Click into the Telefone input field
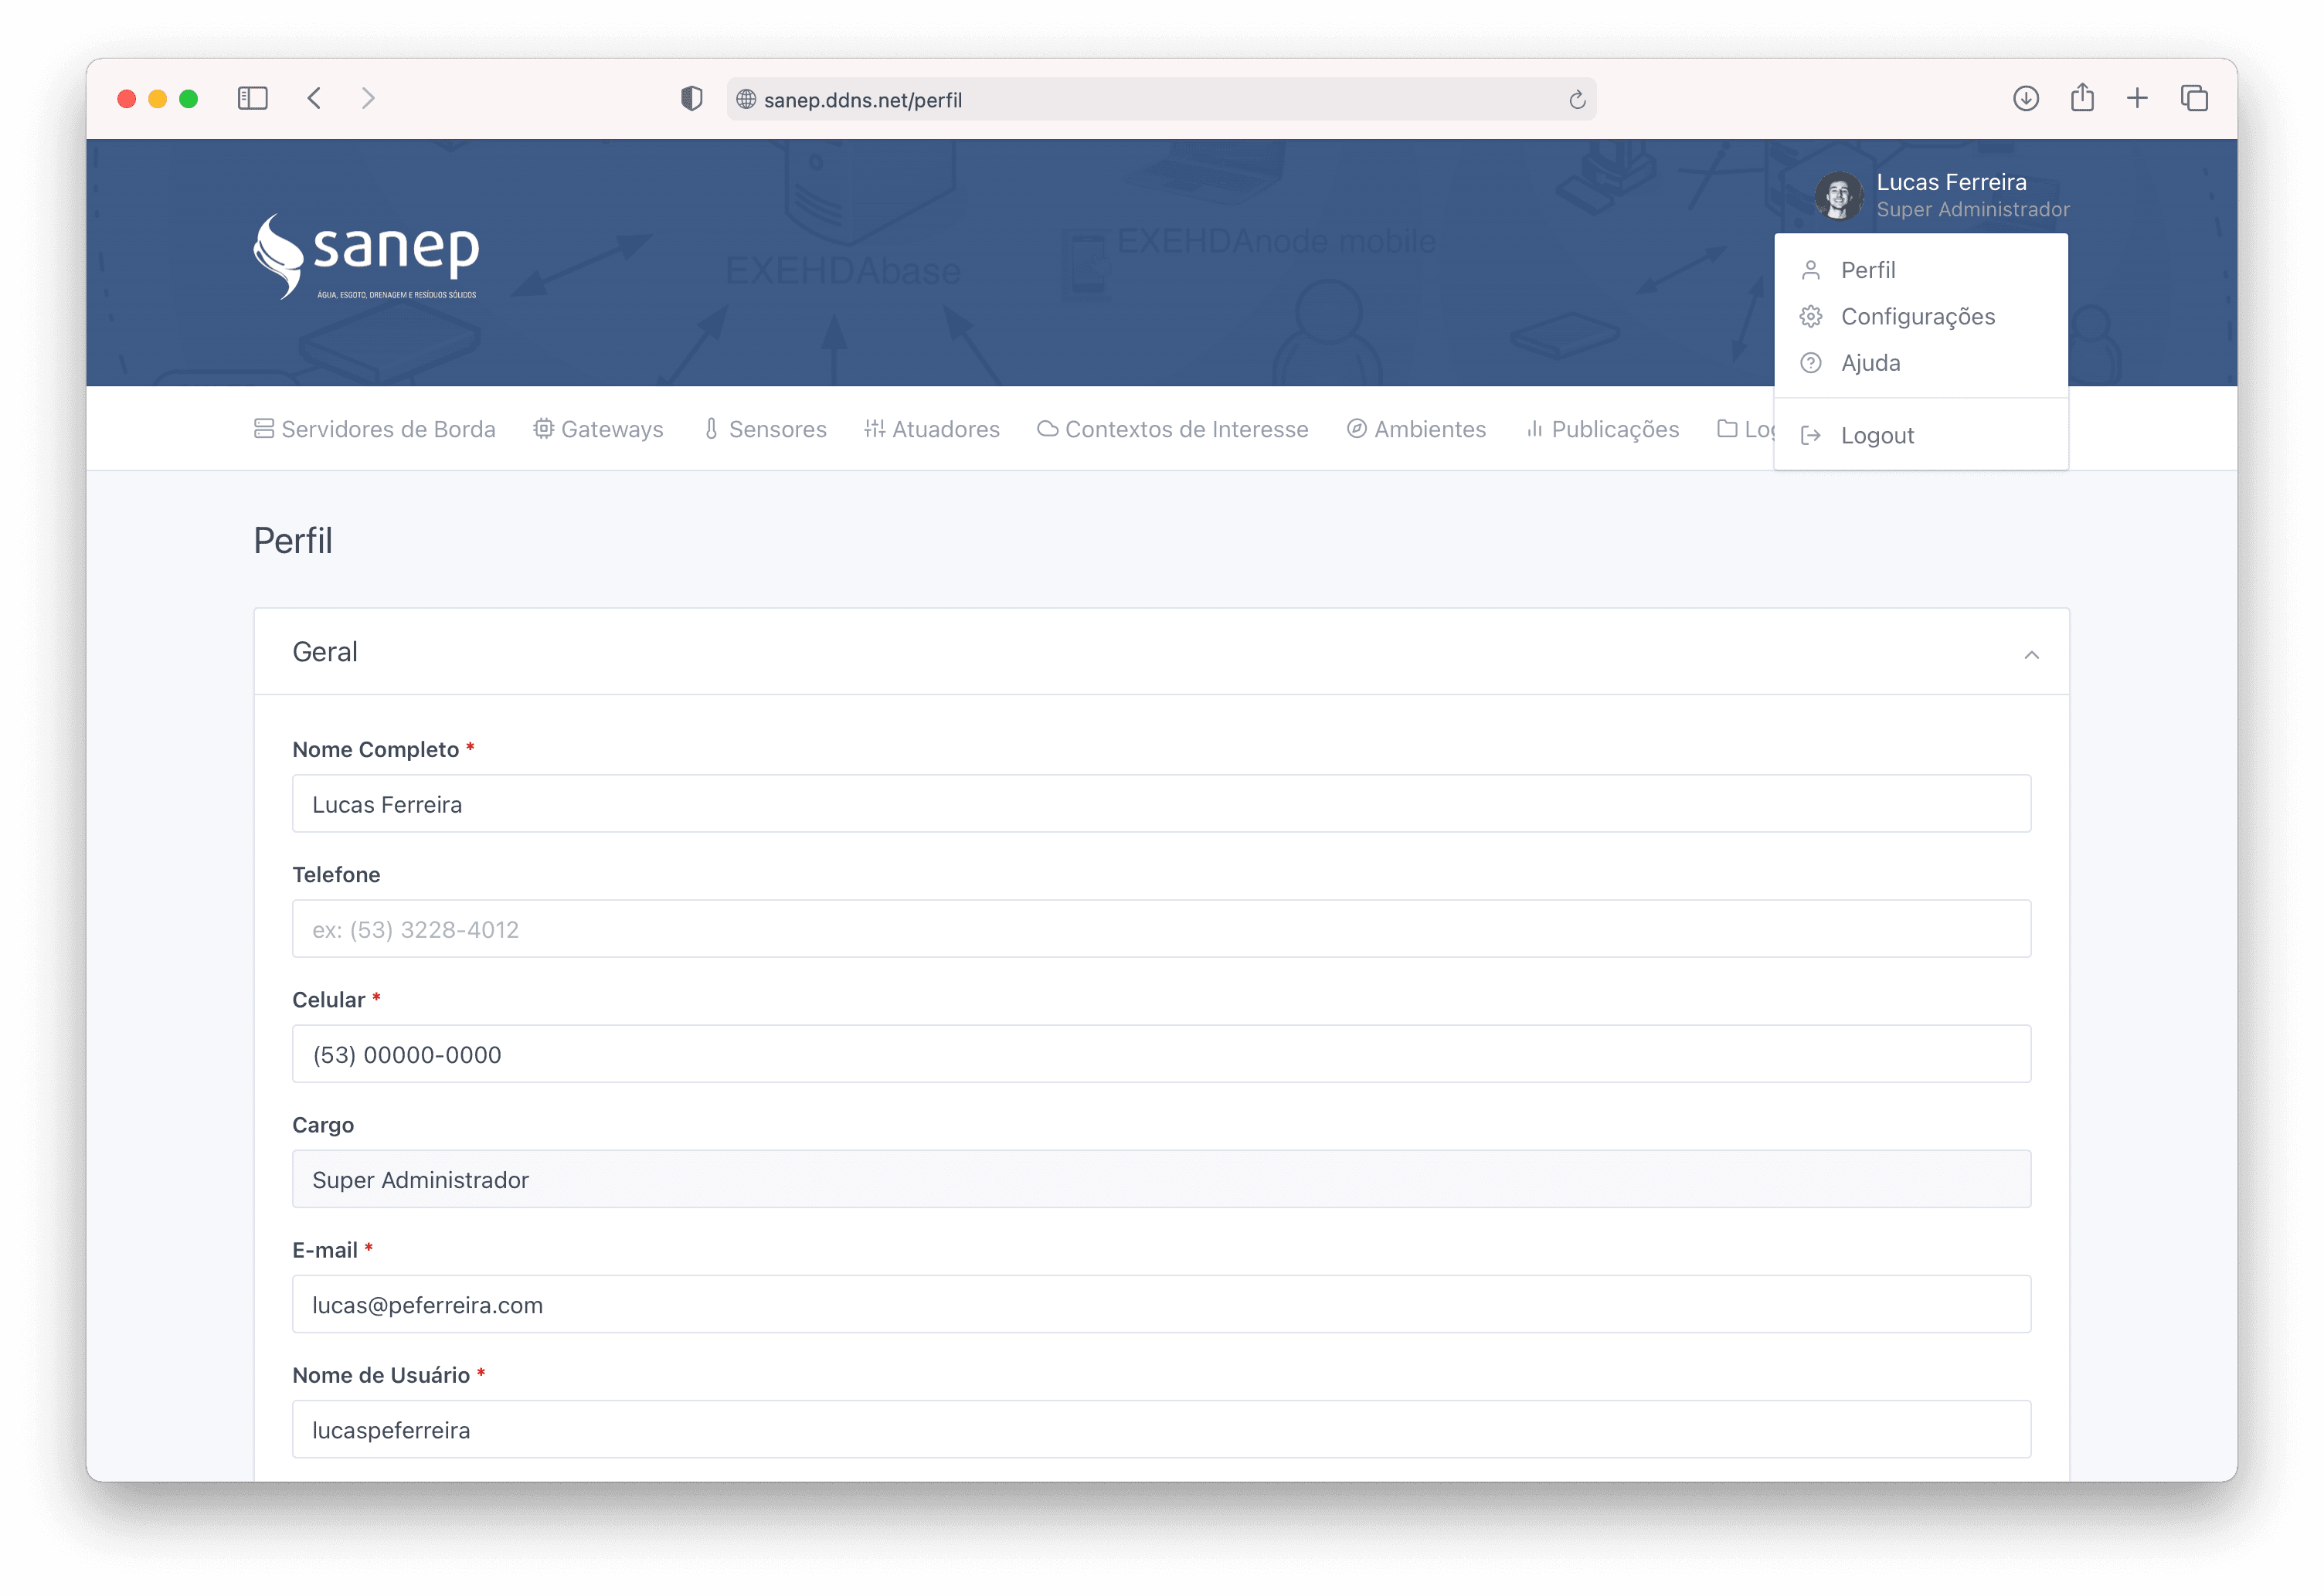The height and width of the screenshot is (1596, 2324). pos(1160,929)
